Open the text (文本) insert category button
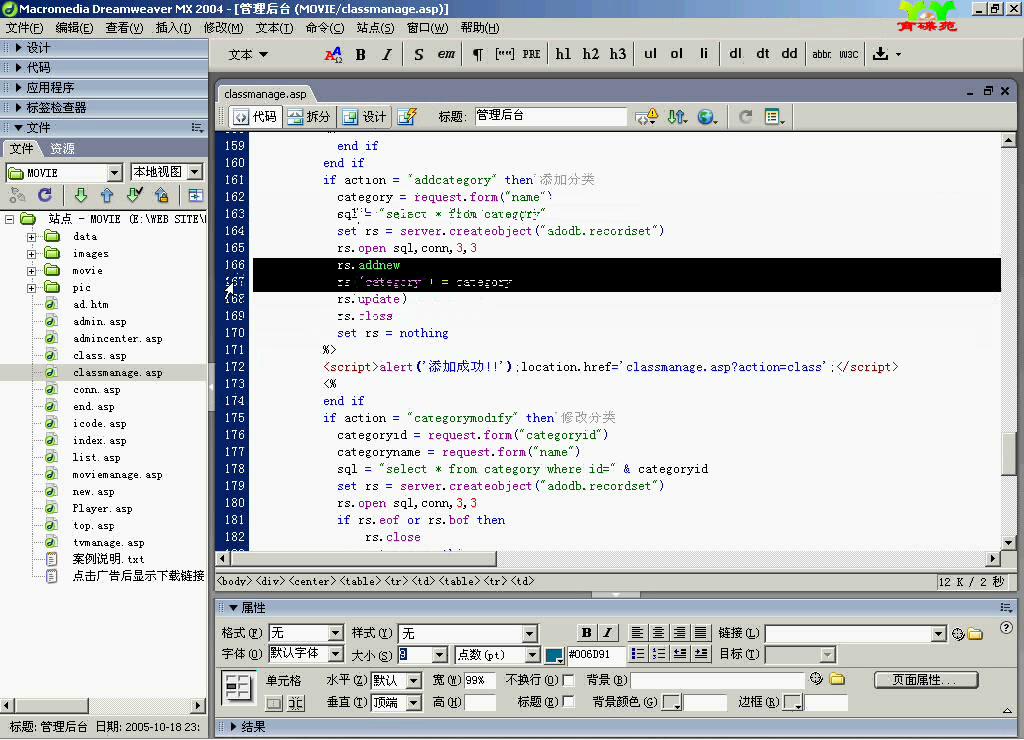Image resolution: width=1024 pixels, height=740 pixels. pos(248,55)
